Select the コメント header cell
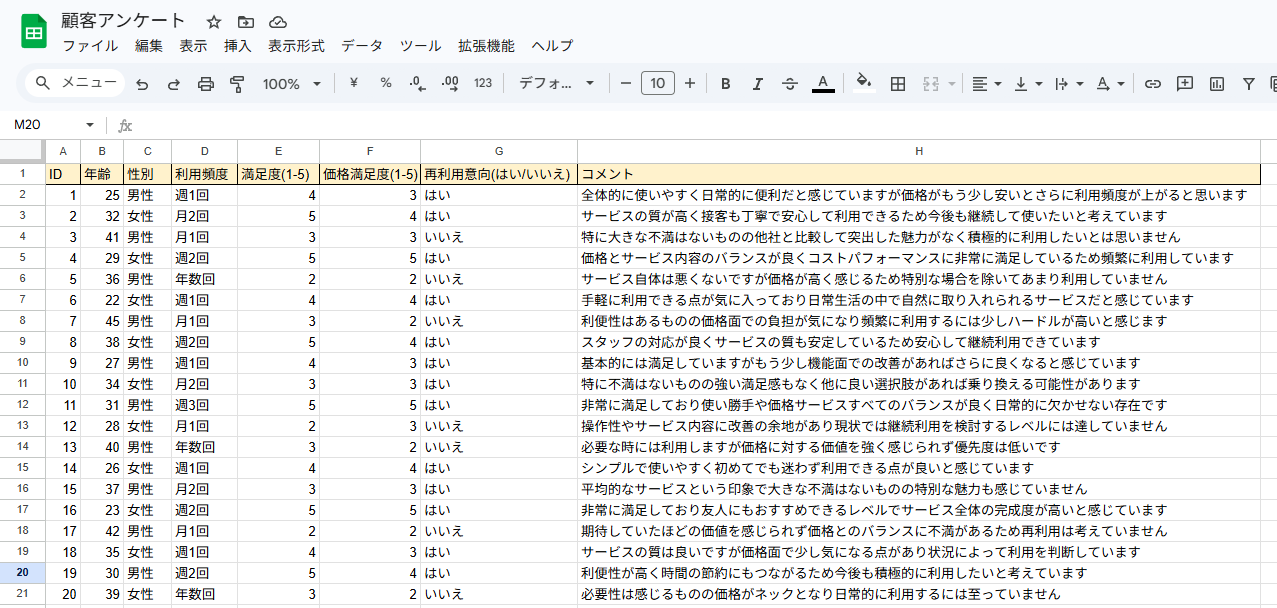Image resolution: width=1277 pixels, height=608 pixels. [x=919, y=173]
